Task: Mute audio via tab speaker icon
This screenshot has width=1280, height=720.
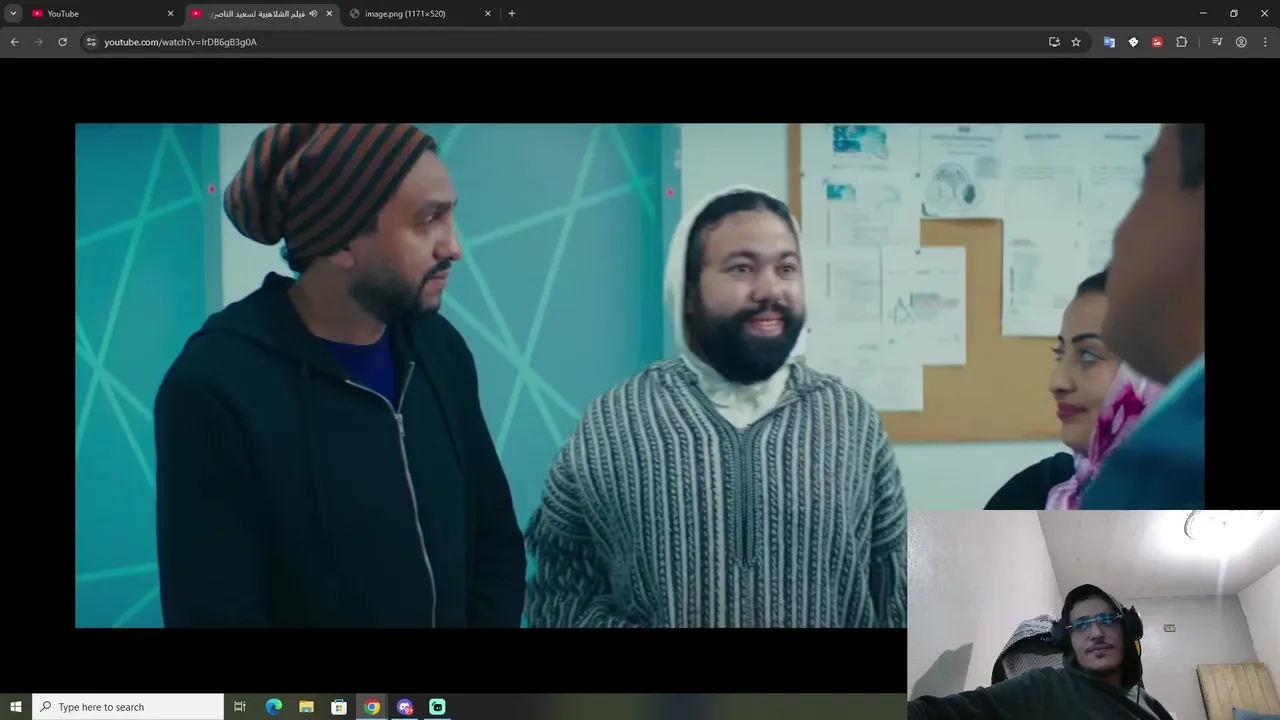Action: click(313, 13)
